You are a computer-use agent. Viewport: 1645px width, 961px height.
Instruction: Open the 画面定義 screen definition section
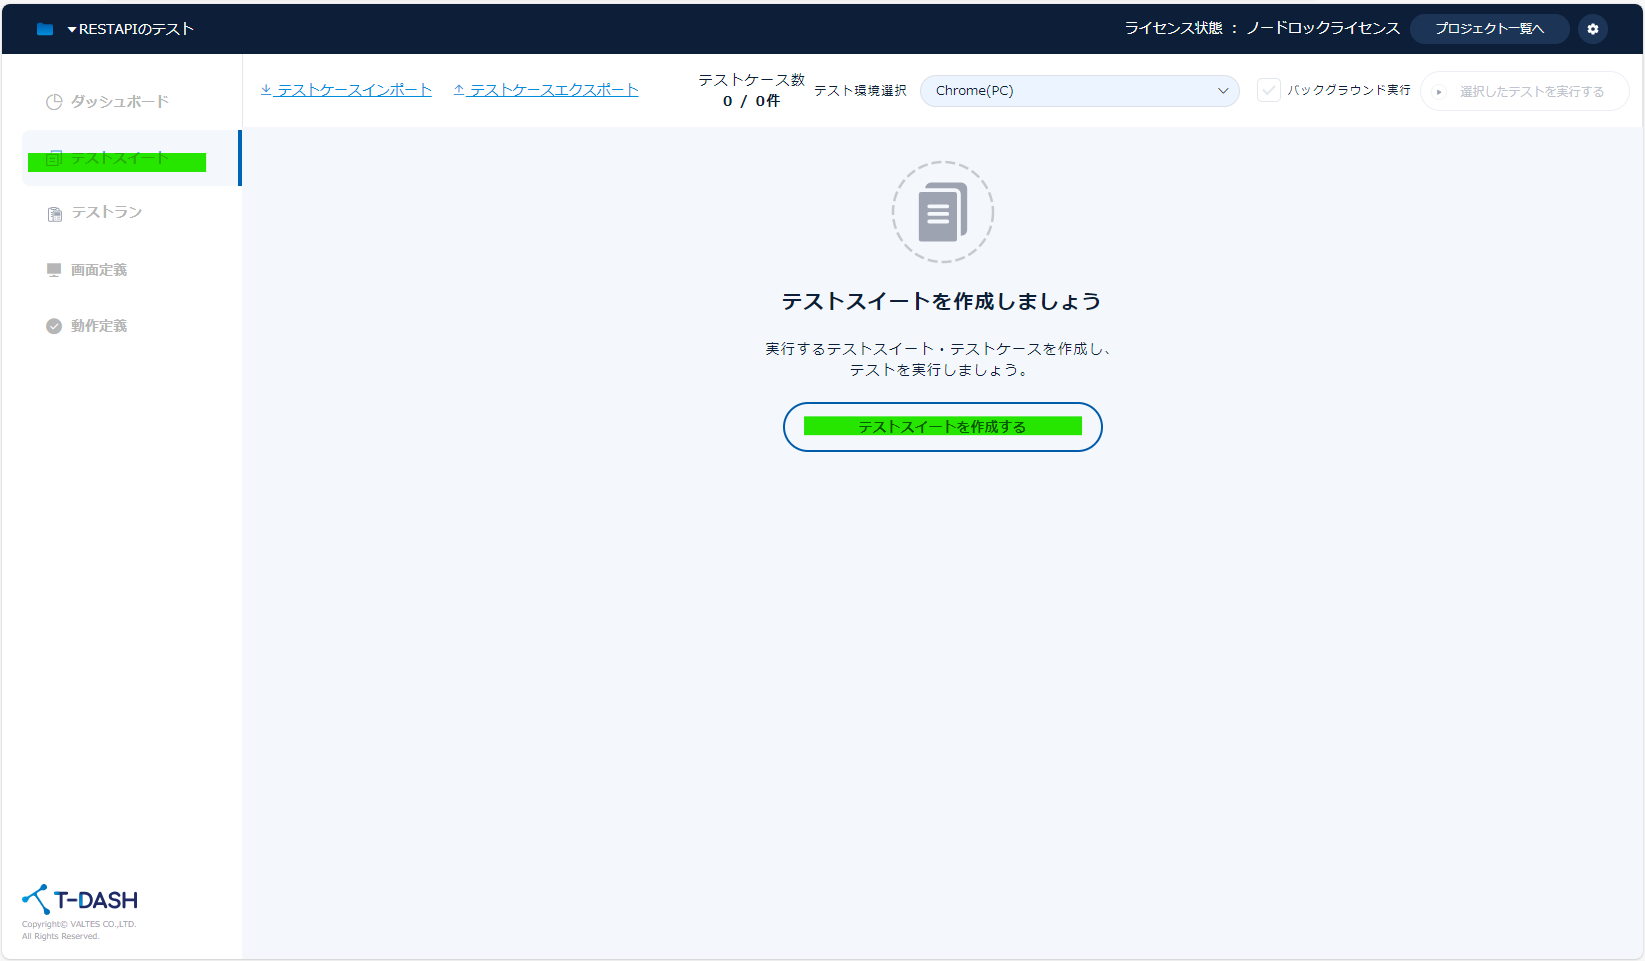coord(100,269)
